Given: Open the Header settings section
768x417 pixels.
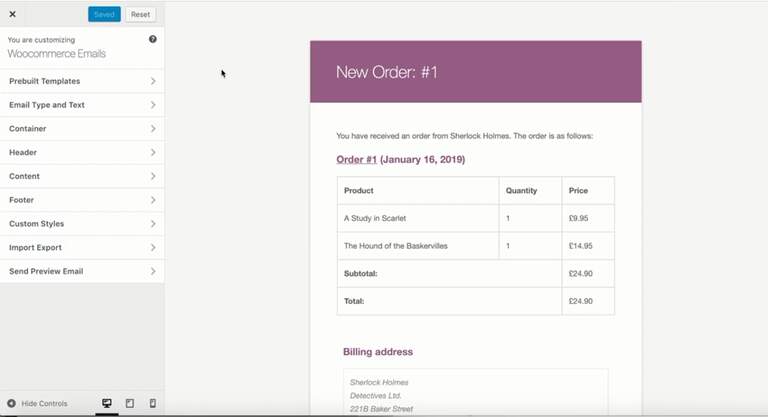Looking at the screenshot, I should pyautogui.click(x=82, y=152).
